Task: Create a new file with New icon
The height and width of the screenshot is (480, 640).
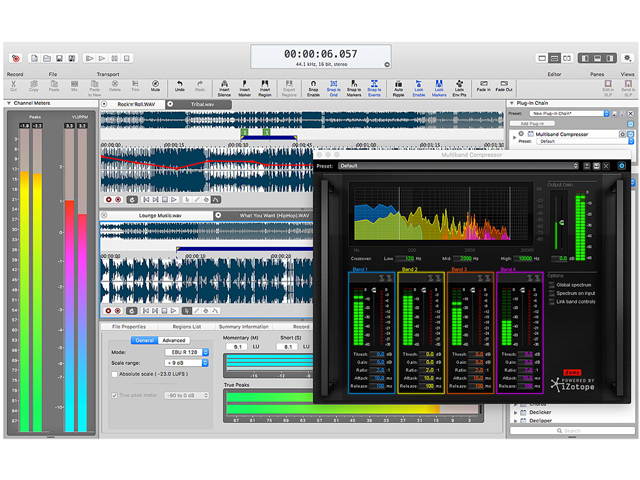Action: coord(34,59)
